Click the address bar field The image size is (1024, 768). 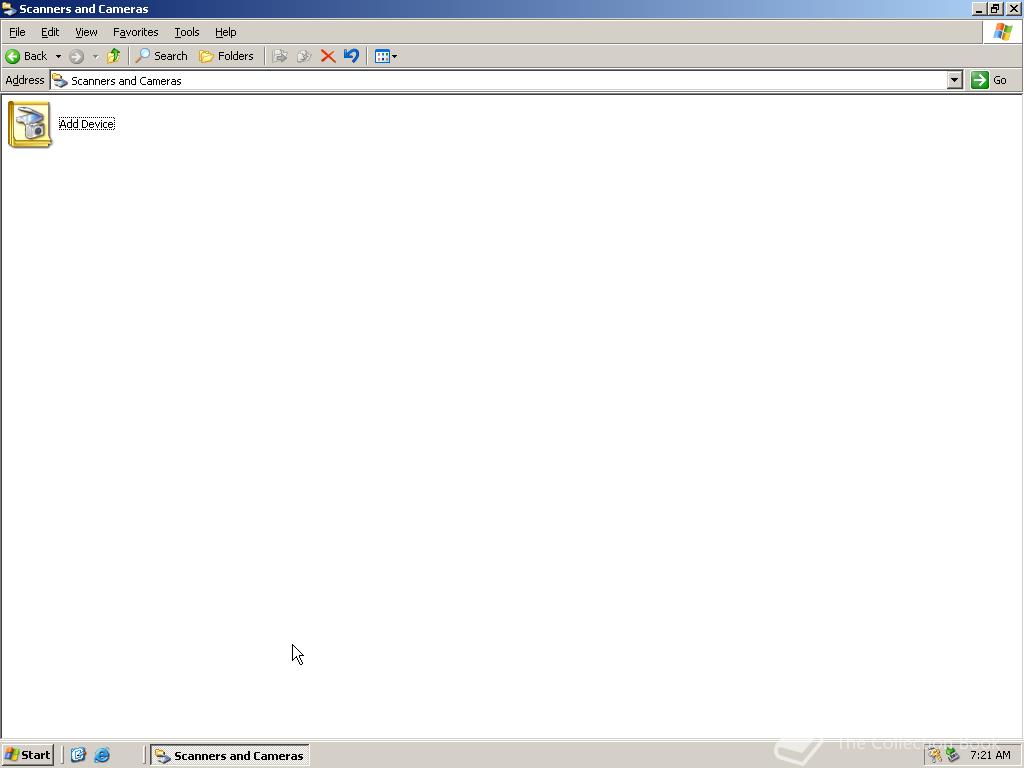click(x=500, y=80)
